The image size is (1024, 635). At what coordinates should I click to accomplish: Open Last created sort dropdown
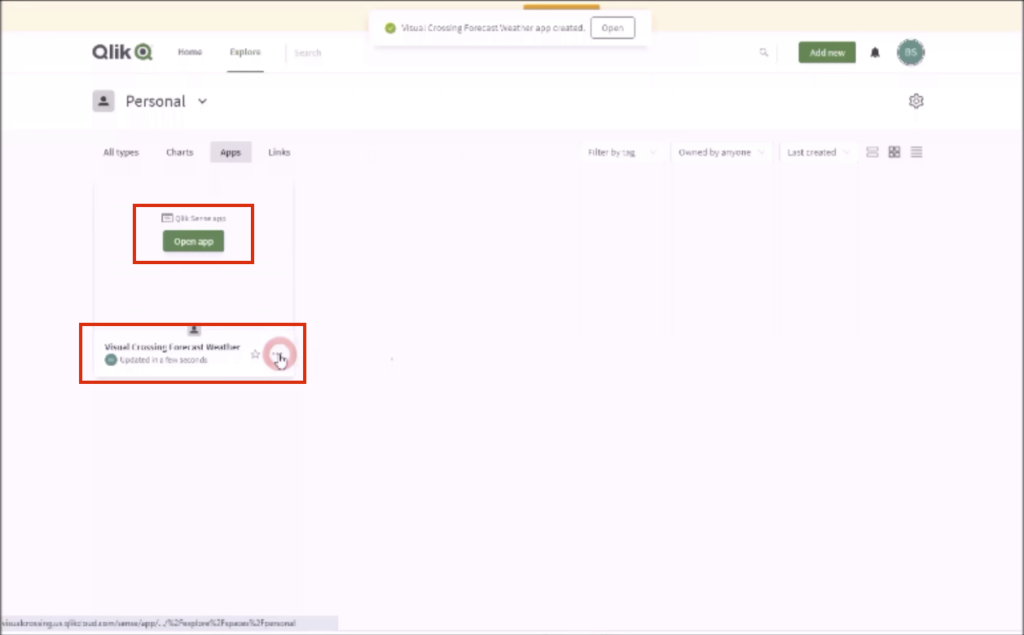[x=818, y=152]
